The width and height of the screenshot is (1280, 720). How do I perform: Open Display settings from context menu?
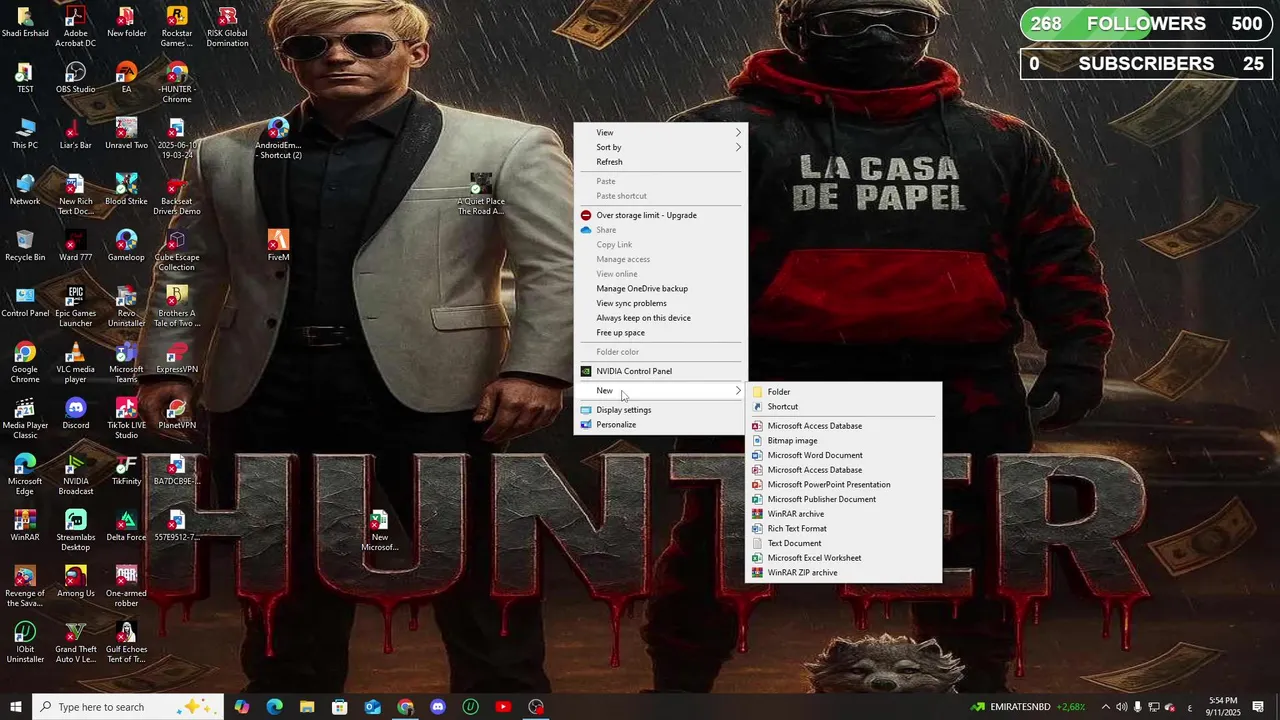coord(661,410)
